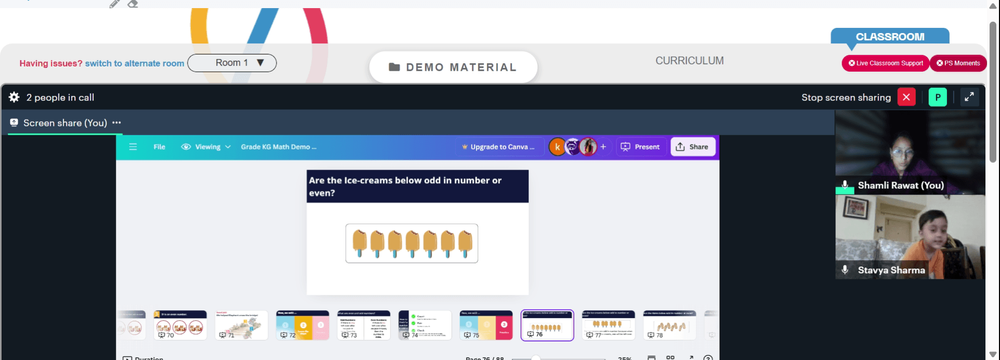
Task: Click switch to alternate room link
Action: point(135,63)
